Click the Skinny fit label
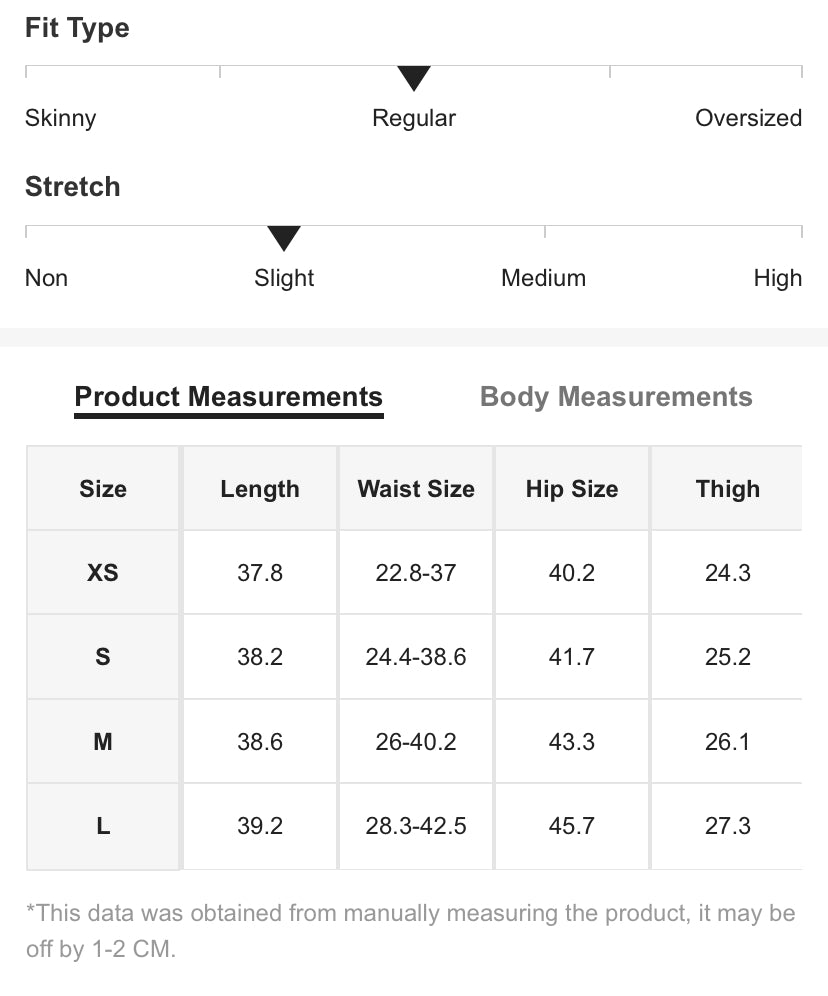Viewport: 828px width, 996px height. click(x=61, y=118)
